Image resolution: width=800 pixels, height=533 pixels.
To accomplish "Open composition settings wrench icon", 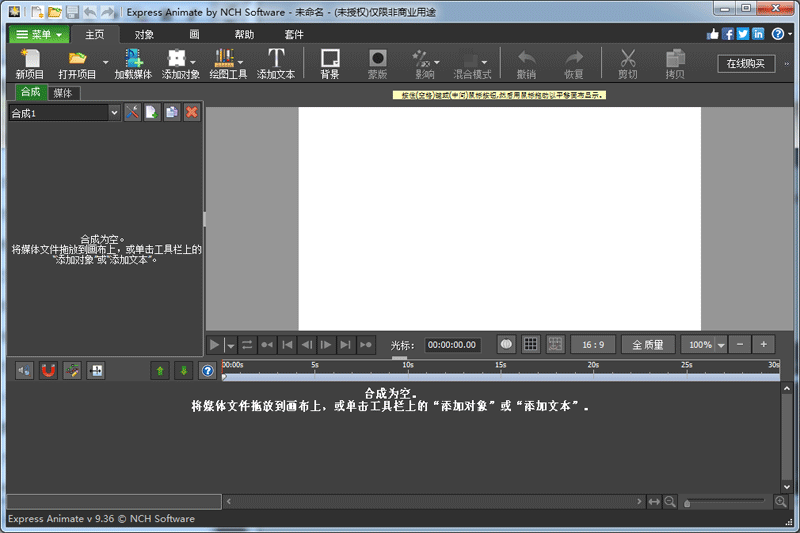I will point(132,112).
